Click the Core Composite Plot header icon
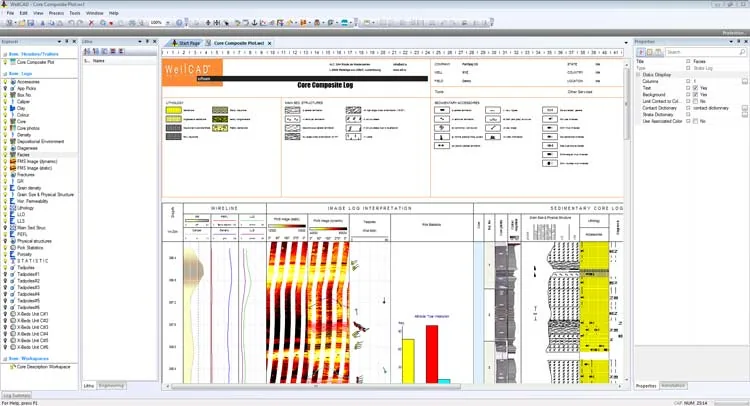 coord(13,62)
